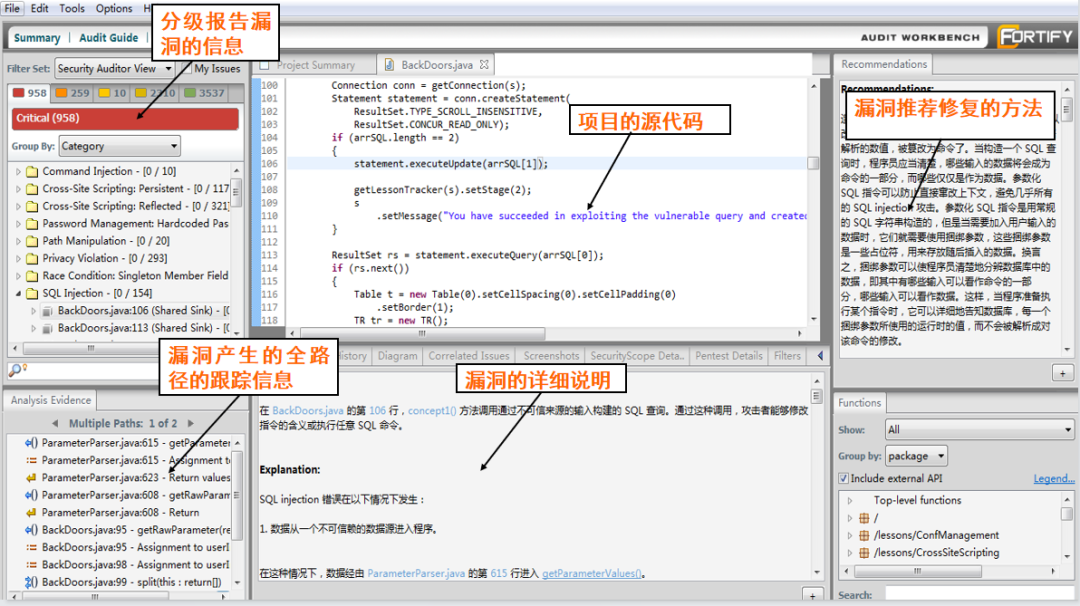The width and height of the screenshot is (1080, 606).
Task: Click the red Critical 958 severity folder icon
Action: 18,94
